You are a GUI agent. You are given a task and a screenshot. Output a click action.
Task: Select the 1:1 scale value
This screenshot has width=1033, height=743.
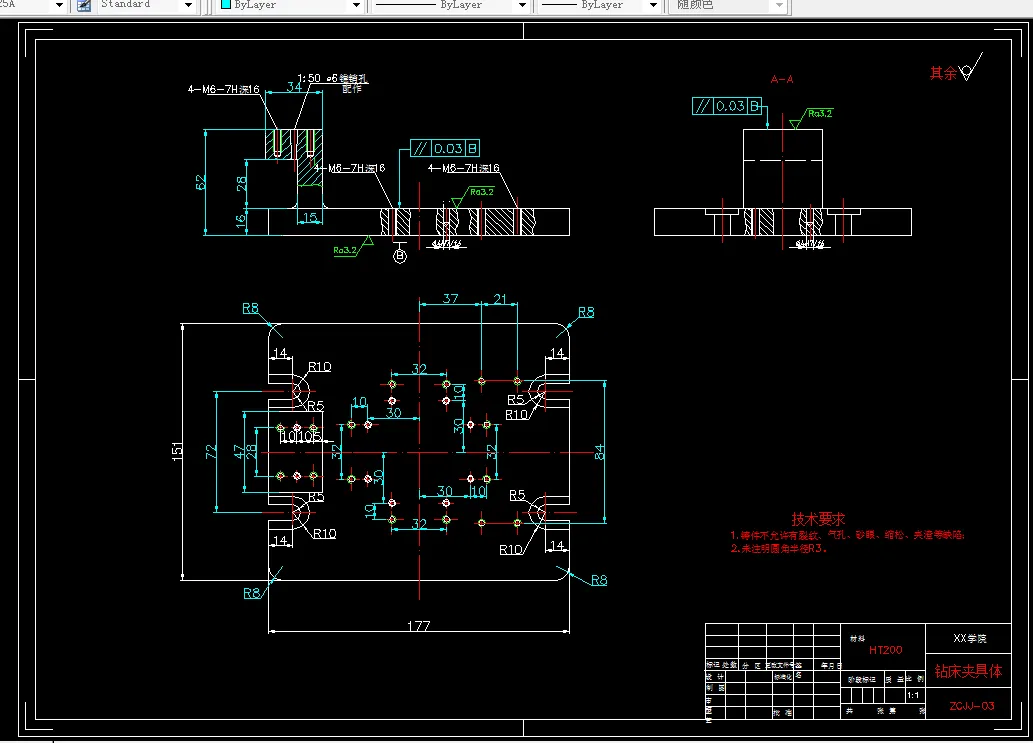point(913,696)
